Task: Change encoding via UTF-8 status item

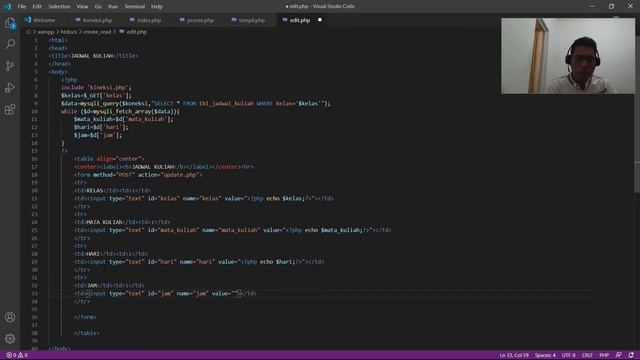Action: click(569, 355)
